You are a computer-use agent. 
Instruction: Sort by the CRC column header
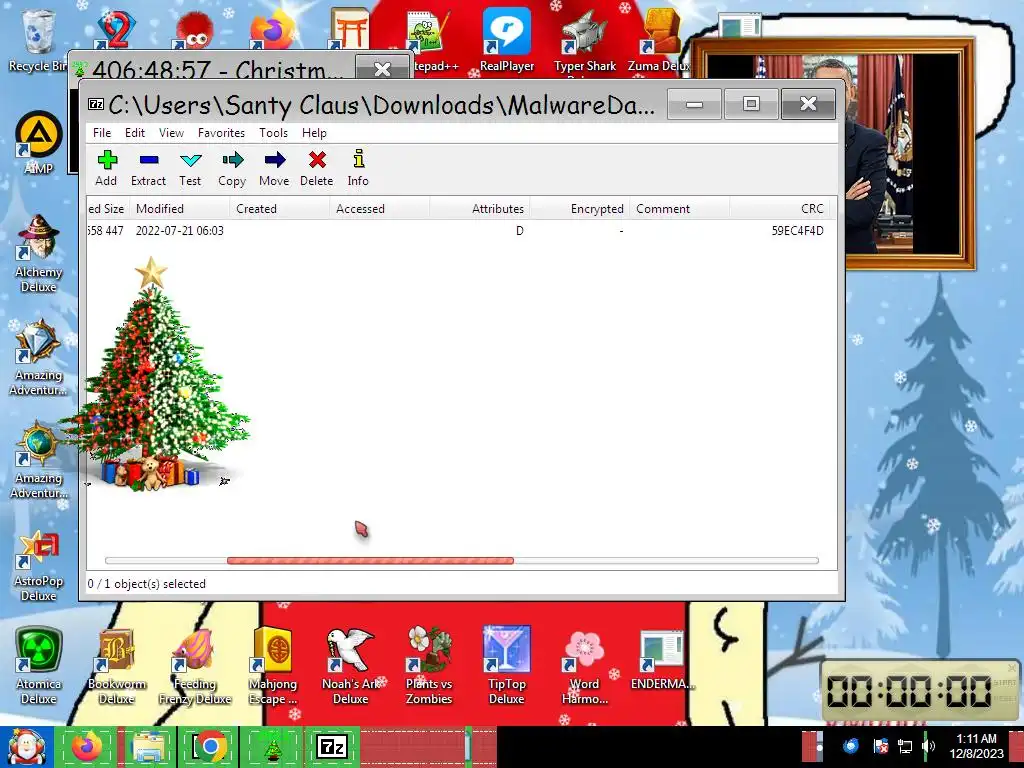click(x=779, y=209)
